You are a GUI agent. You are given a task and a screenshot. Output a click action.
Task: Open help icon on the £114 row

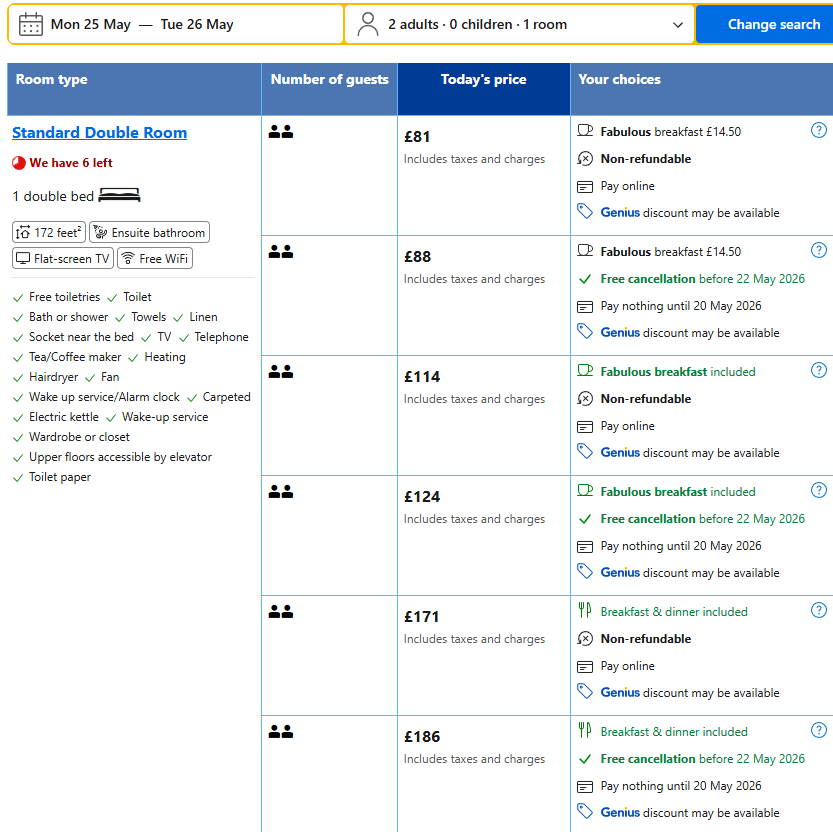click(818, 370)
